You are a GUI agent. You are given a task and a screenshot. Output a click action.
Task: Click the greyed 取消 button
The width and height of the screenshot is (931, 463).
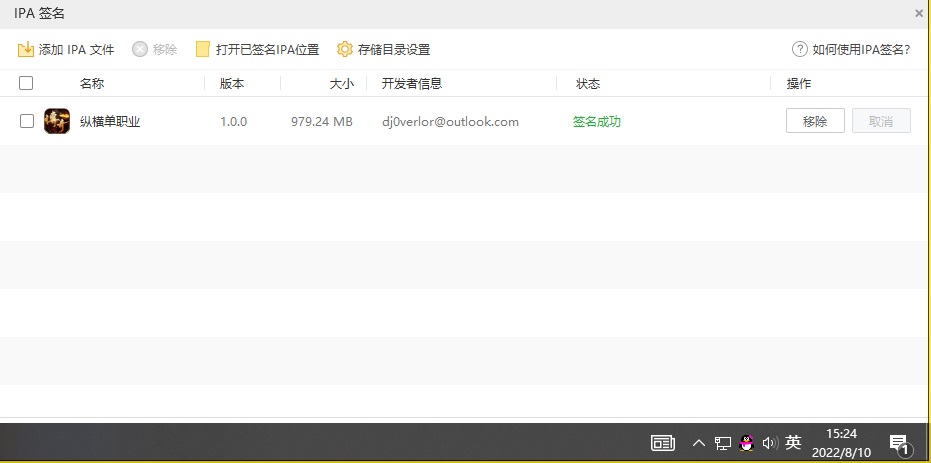[x=881, y=121]
